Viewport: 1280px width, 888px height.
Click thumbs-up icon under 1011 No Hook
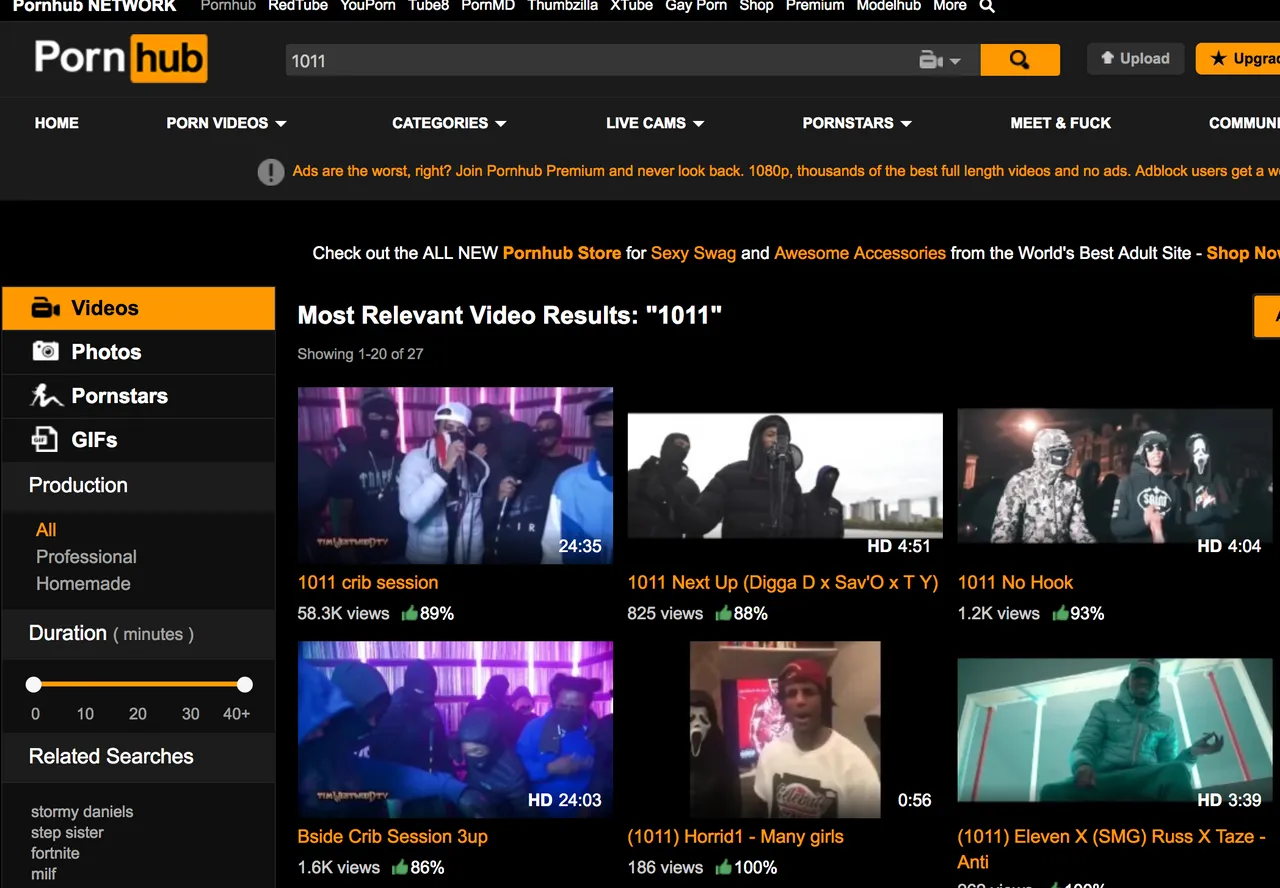pyautogui.click(x=1060, y=613)
